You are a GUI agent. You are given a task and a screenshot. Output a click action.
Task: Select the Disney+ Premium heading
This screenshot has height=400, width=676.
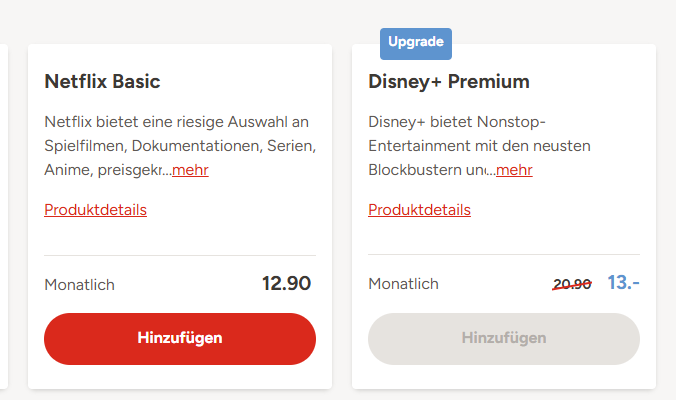point(449,81)
